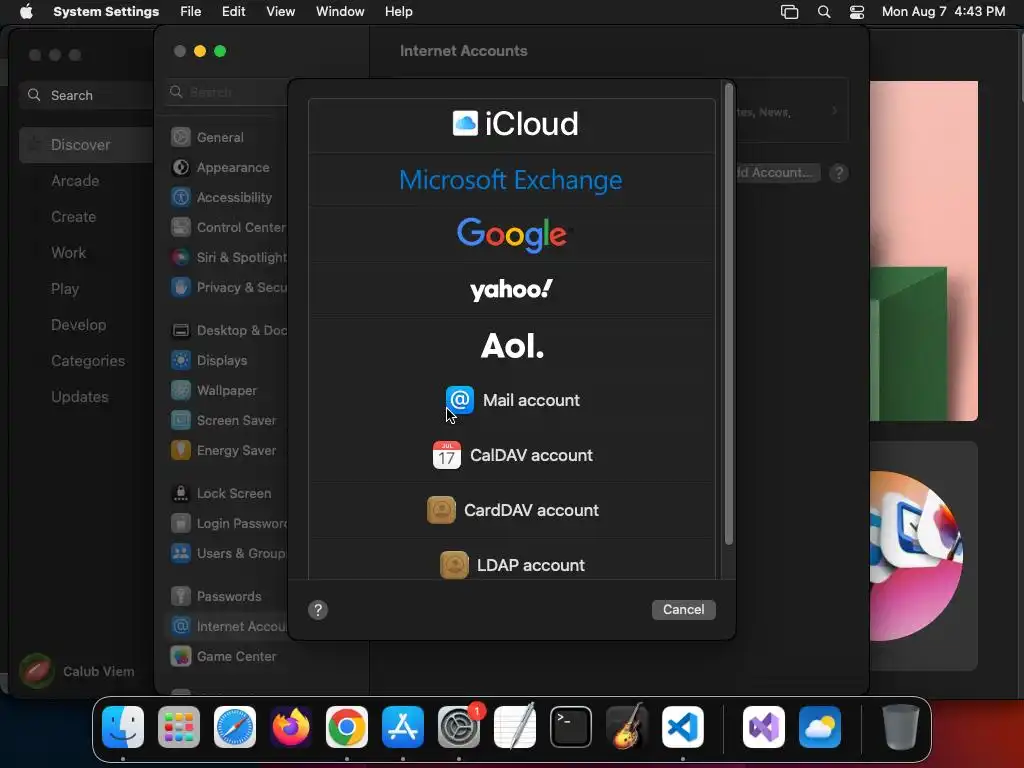Launch GarageBand from the Dock
The height and width of the screenshot is (768, 1024).
click(x=627, y=727)
